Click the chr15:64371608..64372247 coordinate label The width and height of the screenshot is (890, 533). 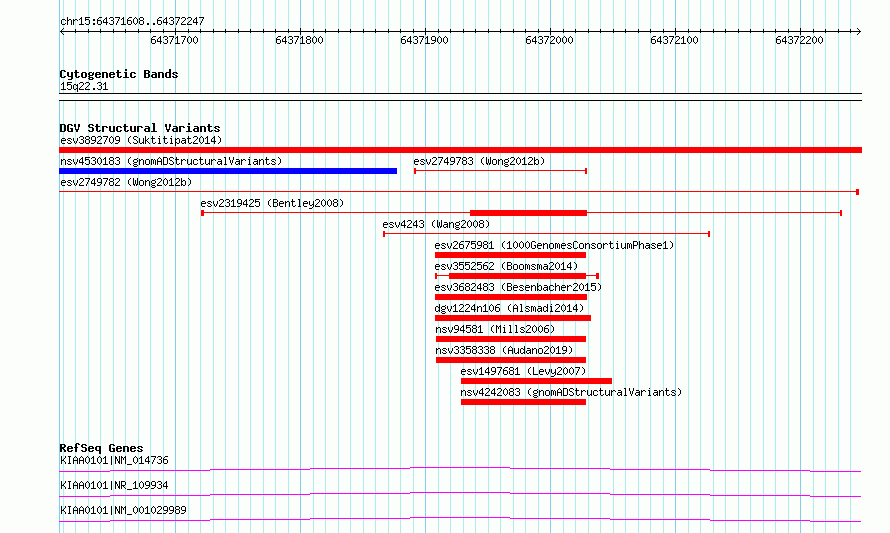coord(132,22)
